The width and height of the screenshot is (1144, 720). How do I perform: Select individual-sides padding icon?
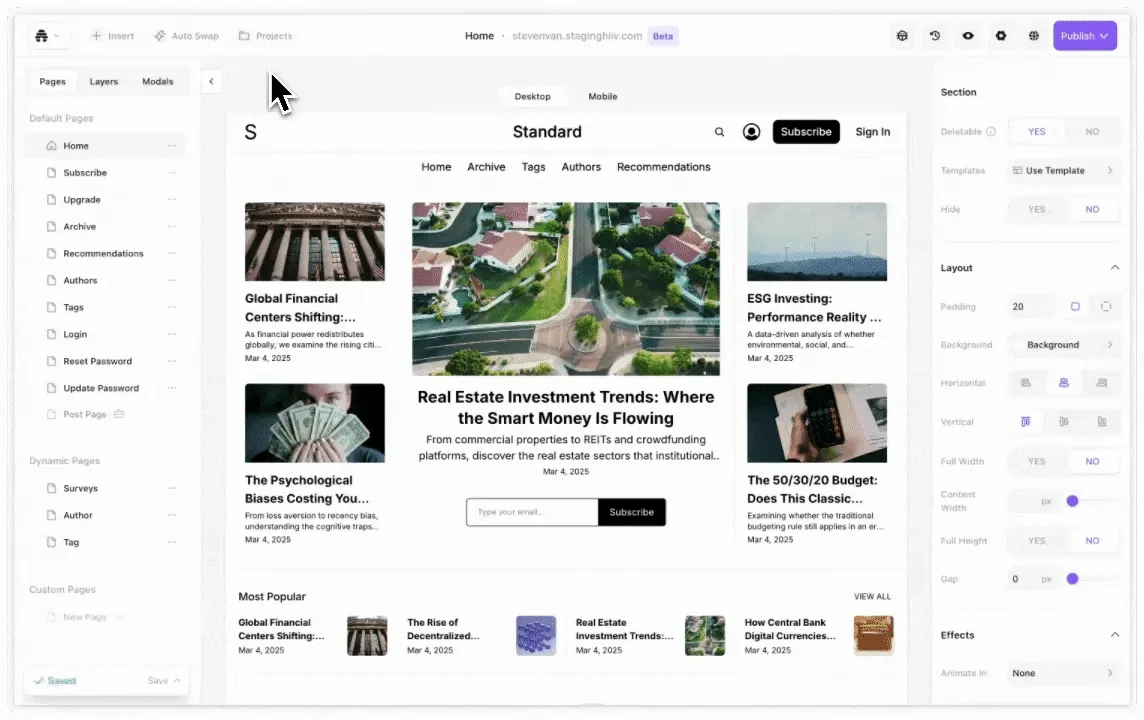click(1106, 307)
